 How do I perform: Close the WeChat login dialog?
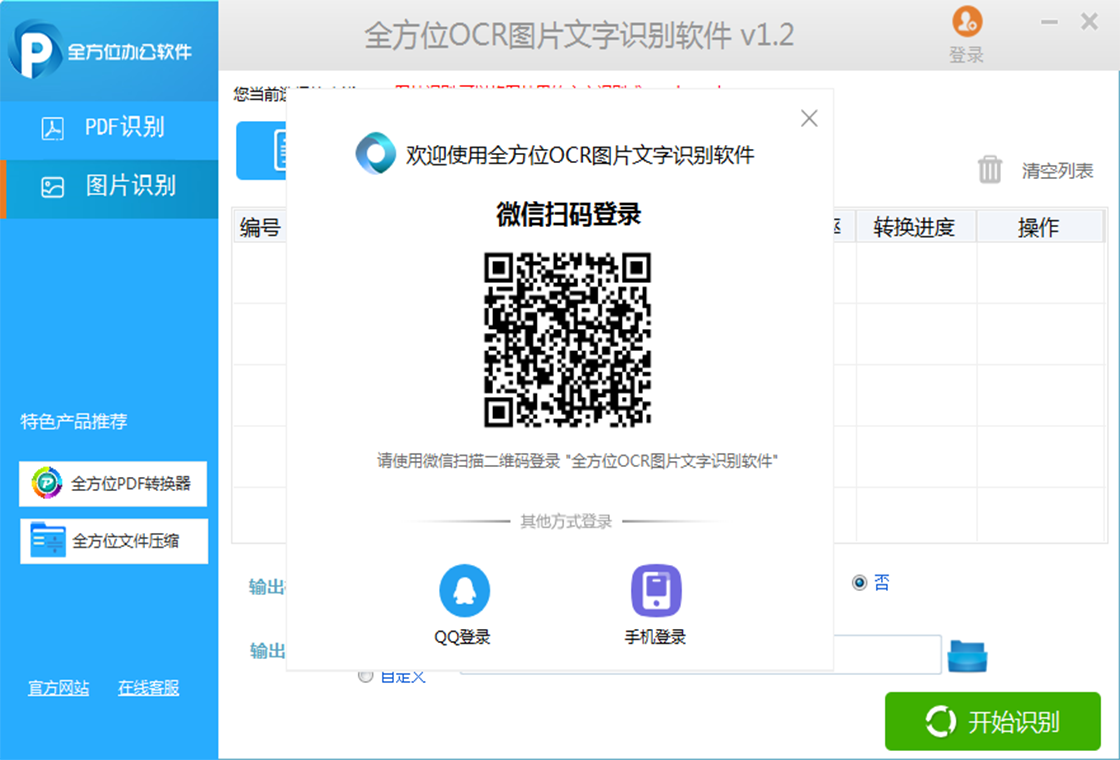coord(809,118)
